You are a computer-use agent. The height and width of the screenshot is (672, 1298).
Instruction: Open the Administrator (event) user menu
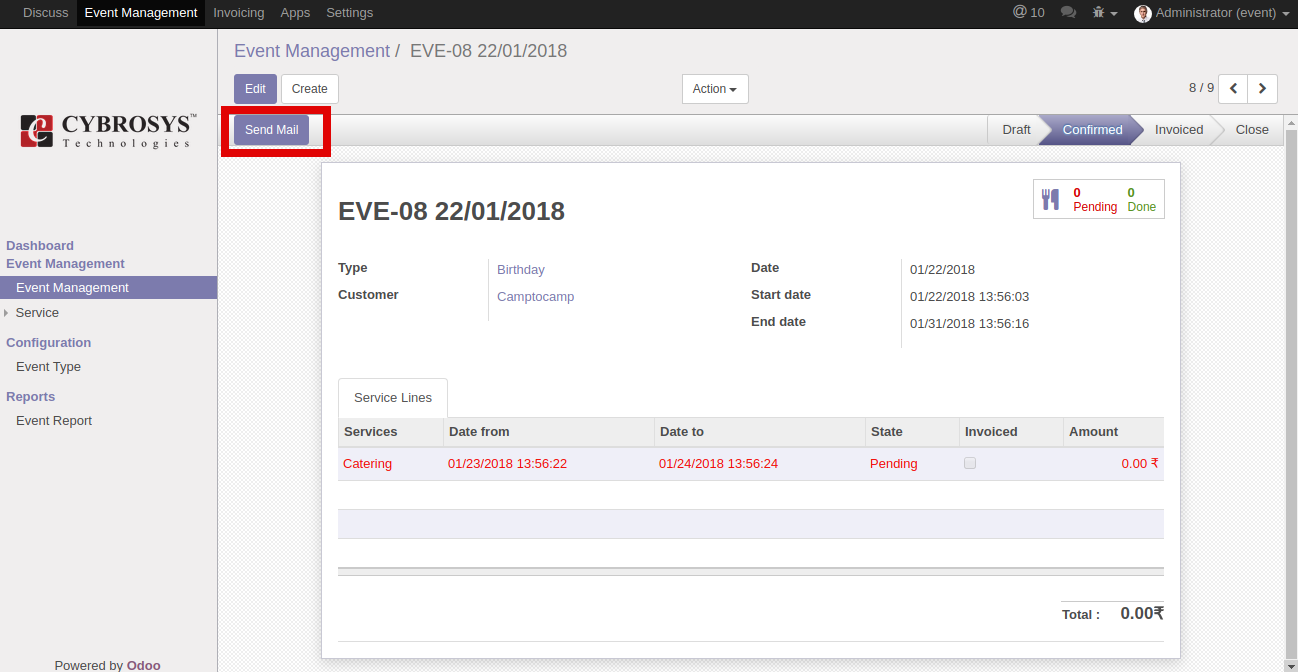1212,13
